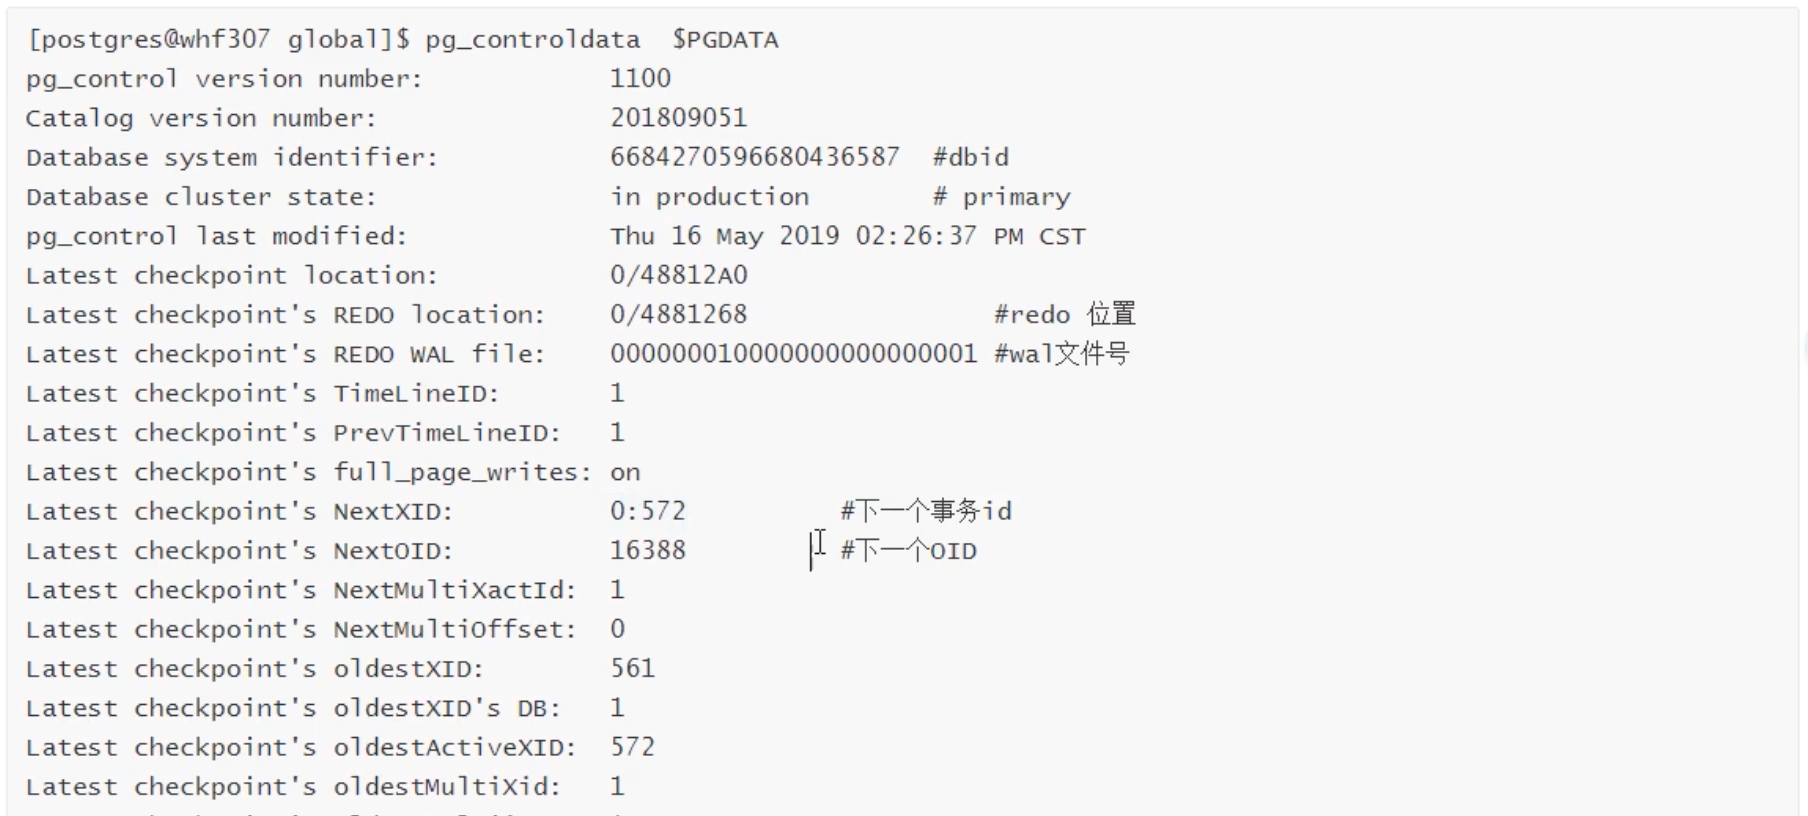The height and width of the screenshot is (816, 1808).
Task: Click the "Latest checkpoint's NextOID:" label
Action: pos(240,551)
